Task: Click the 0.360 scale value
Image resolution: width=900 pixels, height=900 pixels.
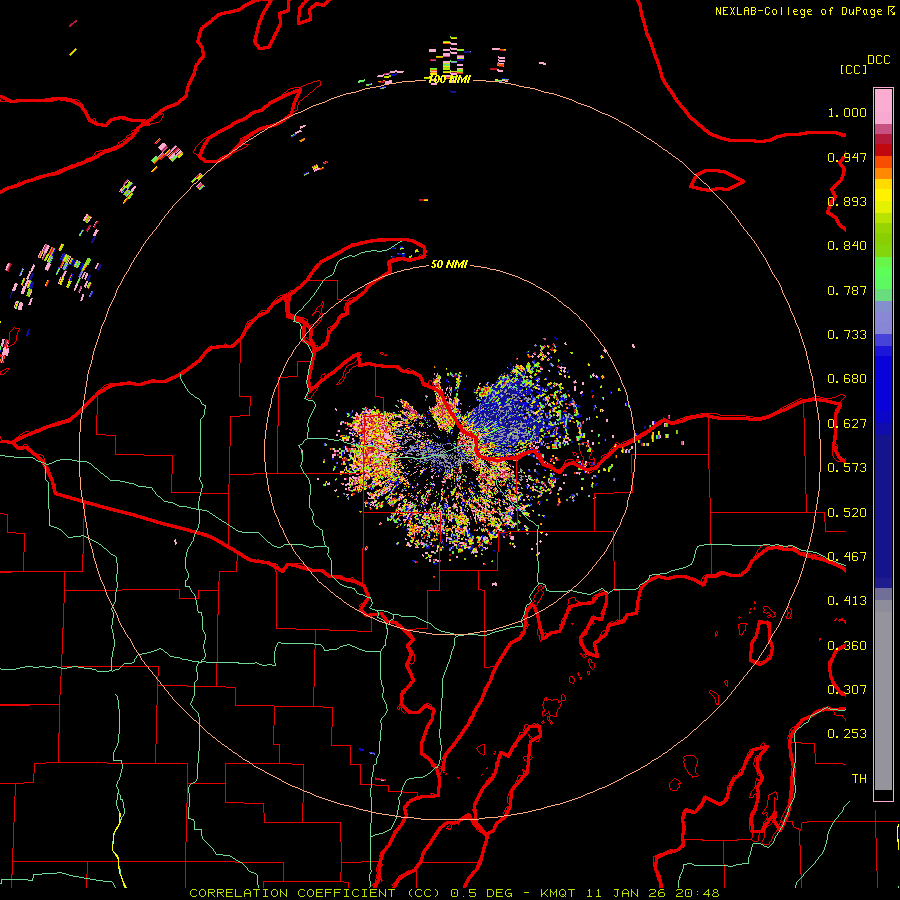Action: (847, 646)
